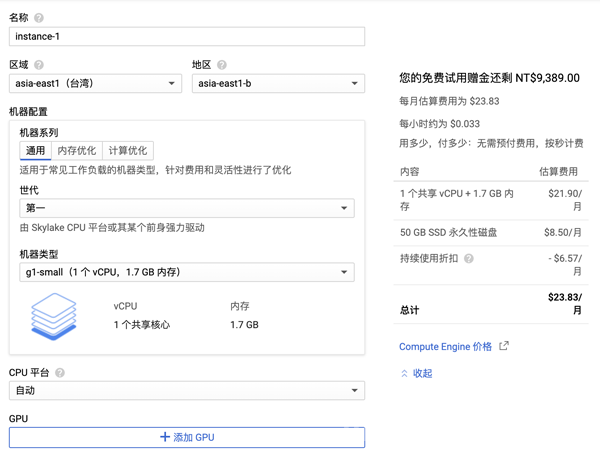Viewport: 600px width, 461px height.
Task: Click help icon next to 名称 label
Action: coord(39,18)
